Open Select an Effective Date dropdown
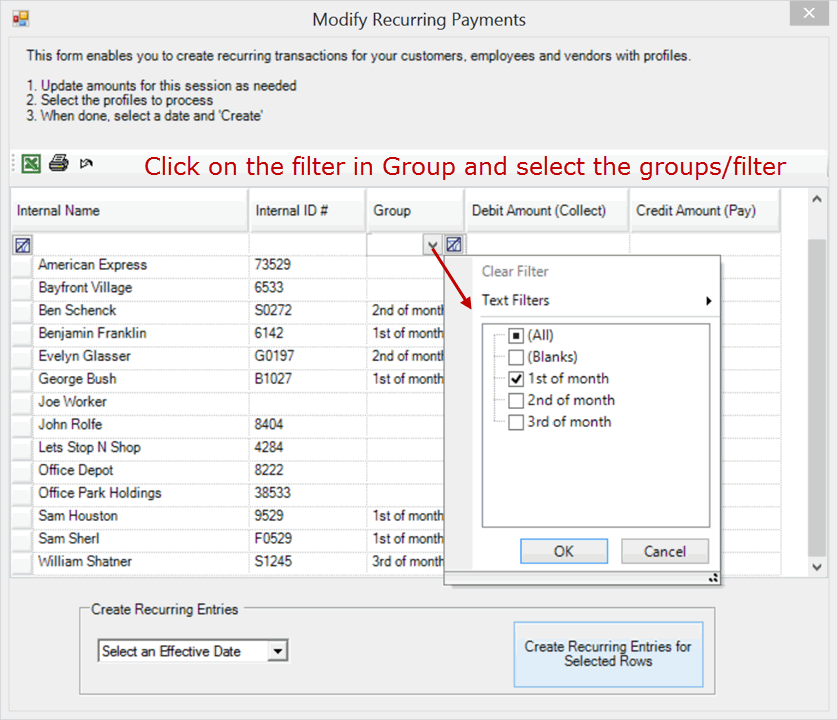 click(278, 652)
